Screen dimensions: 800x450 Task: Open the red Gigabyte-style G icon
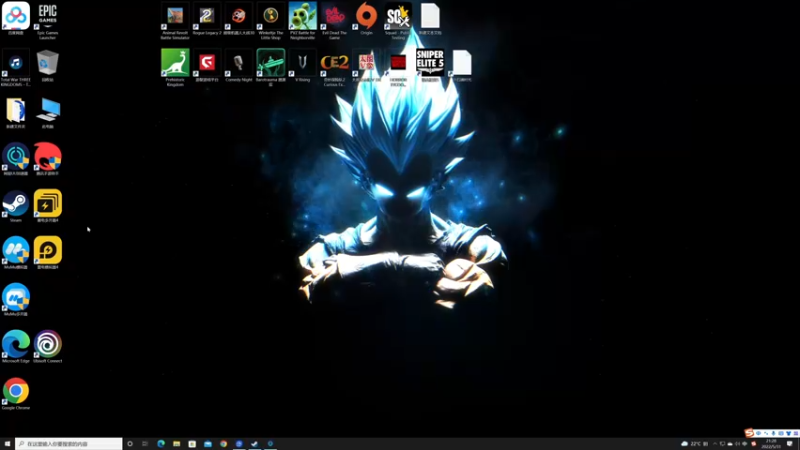(x=207, y=65)
